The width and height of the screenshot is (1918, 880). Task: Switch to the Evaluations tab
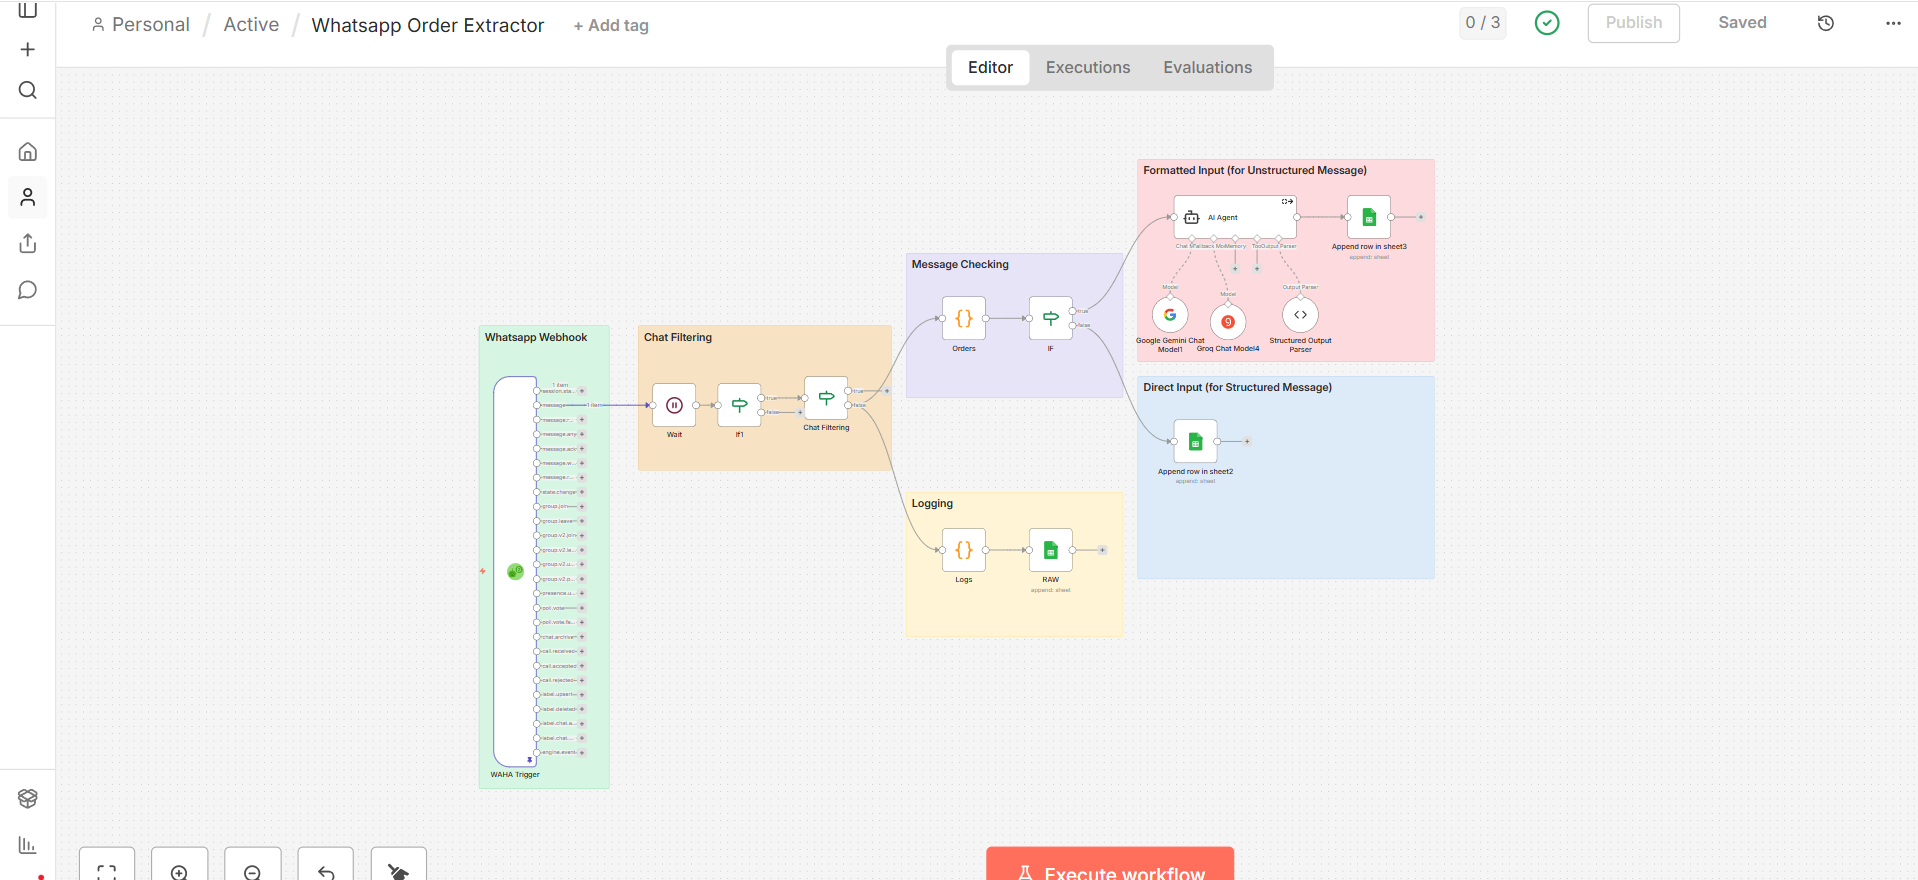point(1207,67)
